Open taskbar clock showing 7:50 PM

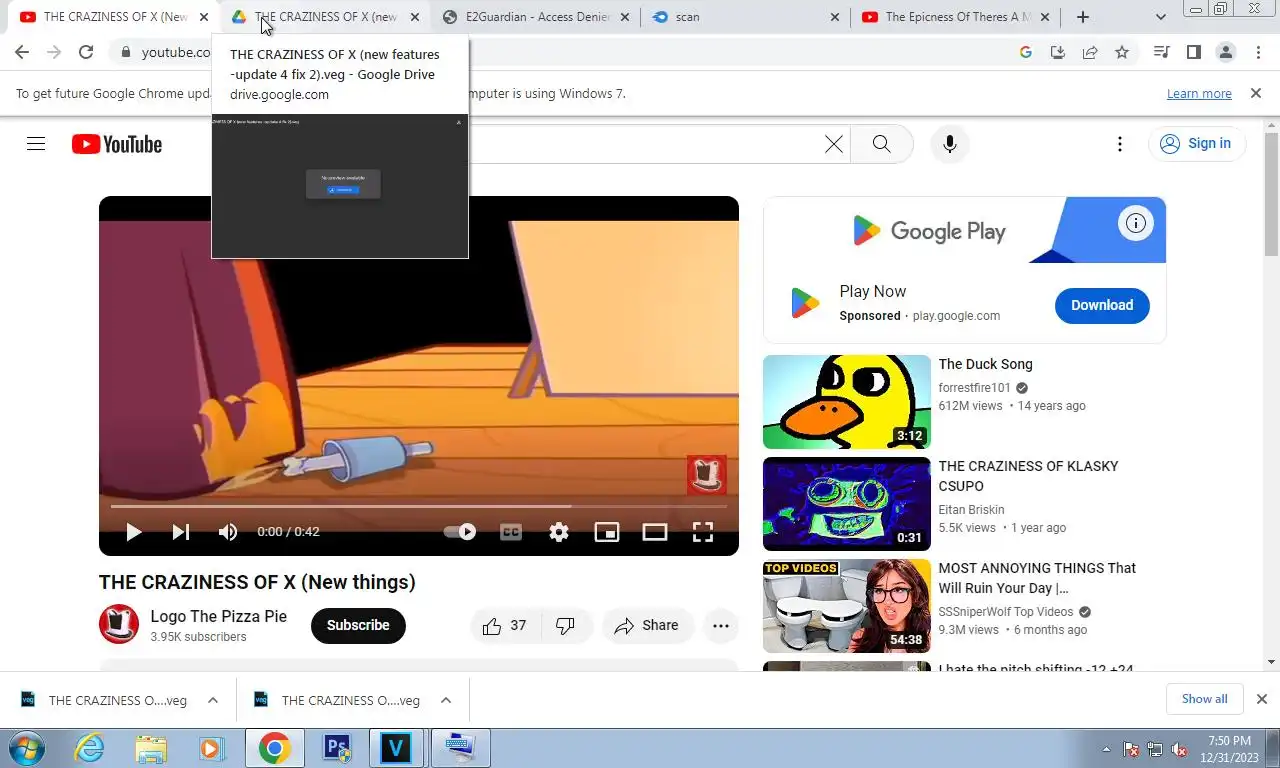[1229, 748]
